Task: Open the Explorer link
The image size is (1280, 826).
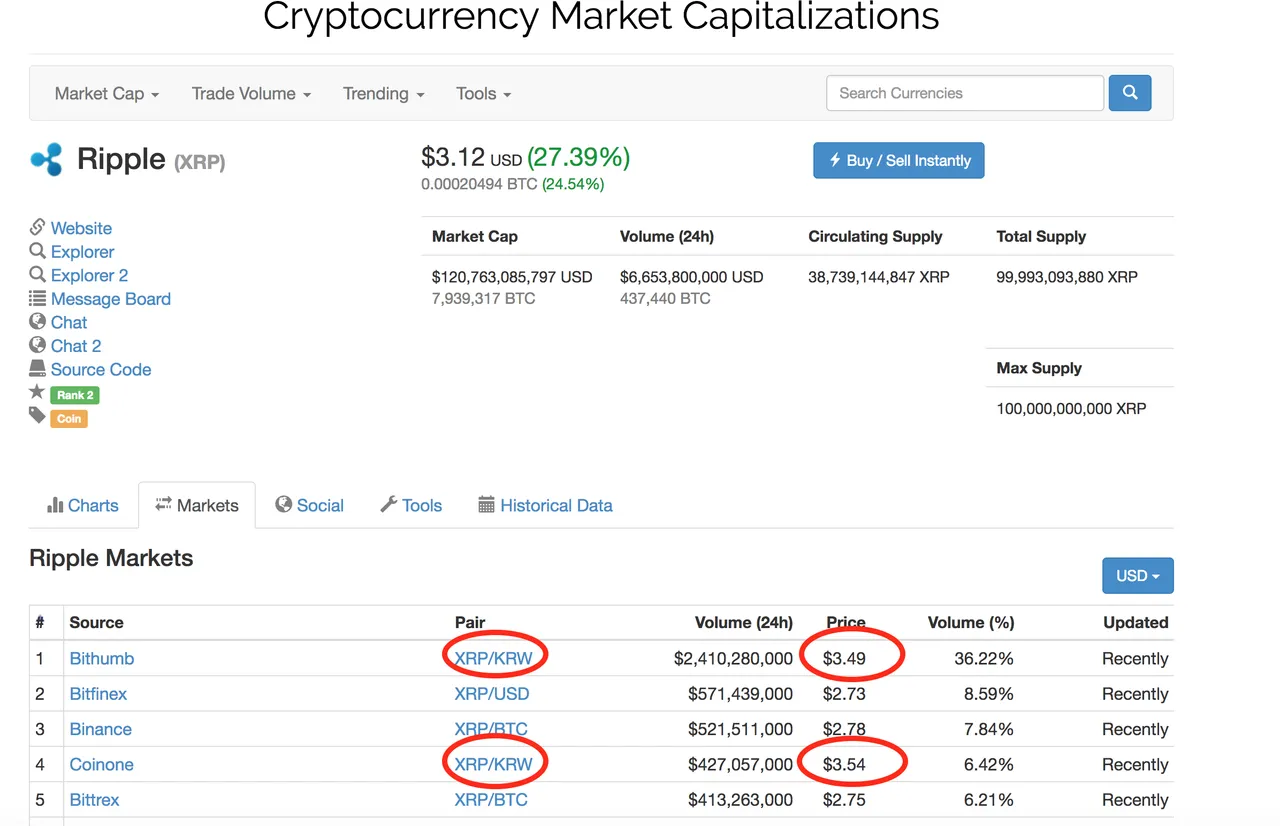Action: pyautogui.click(x=82, y=252)
